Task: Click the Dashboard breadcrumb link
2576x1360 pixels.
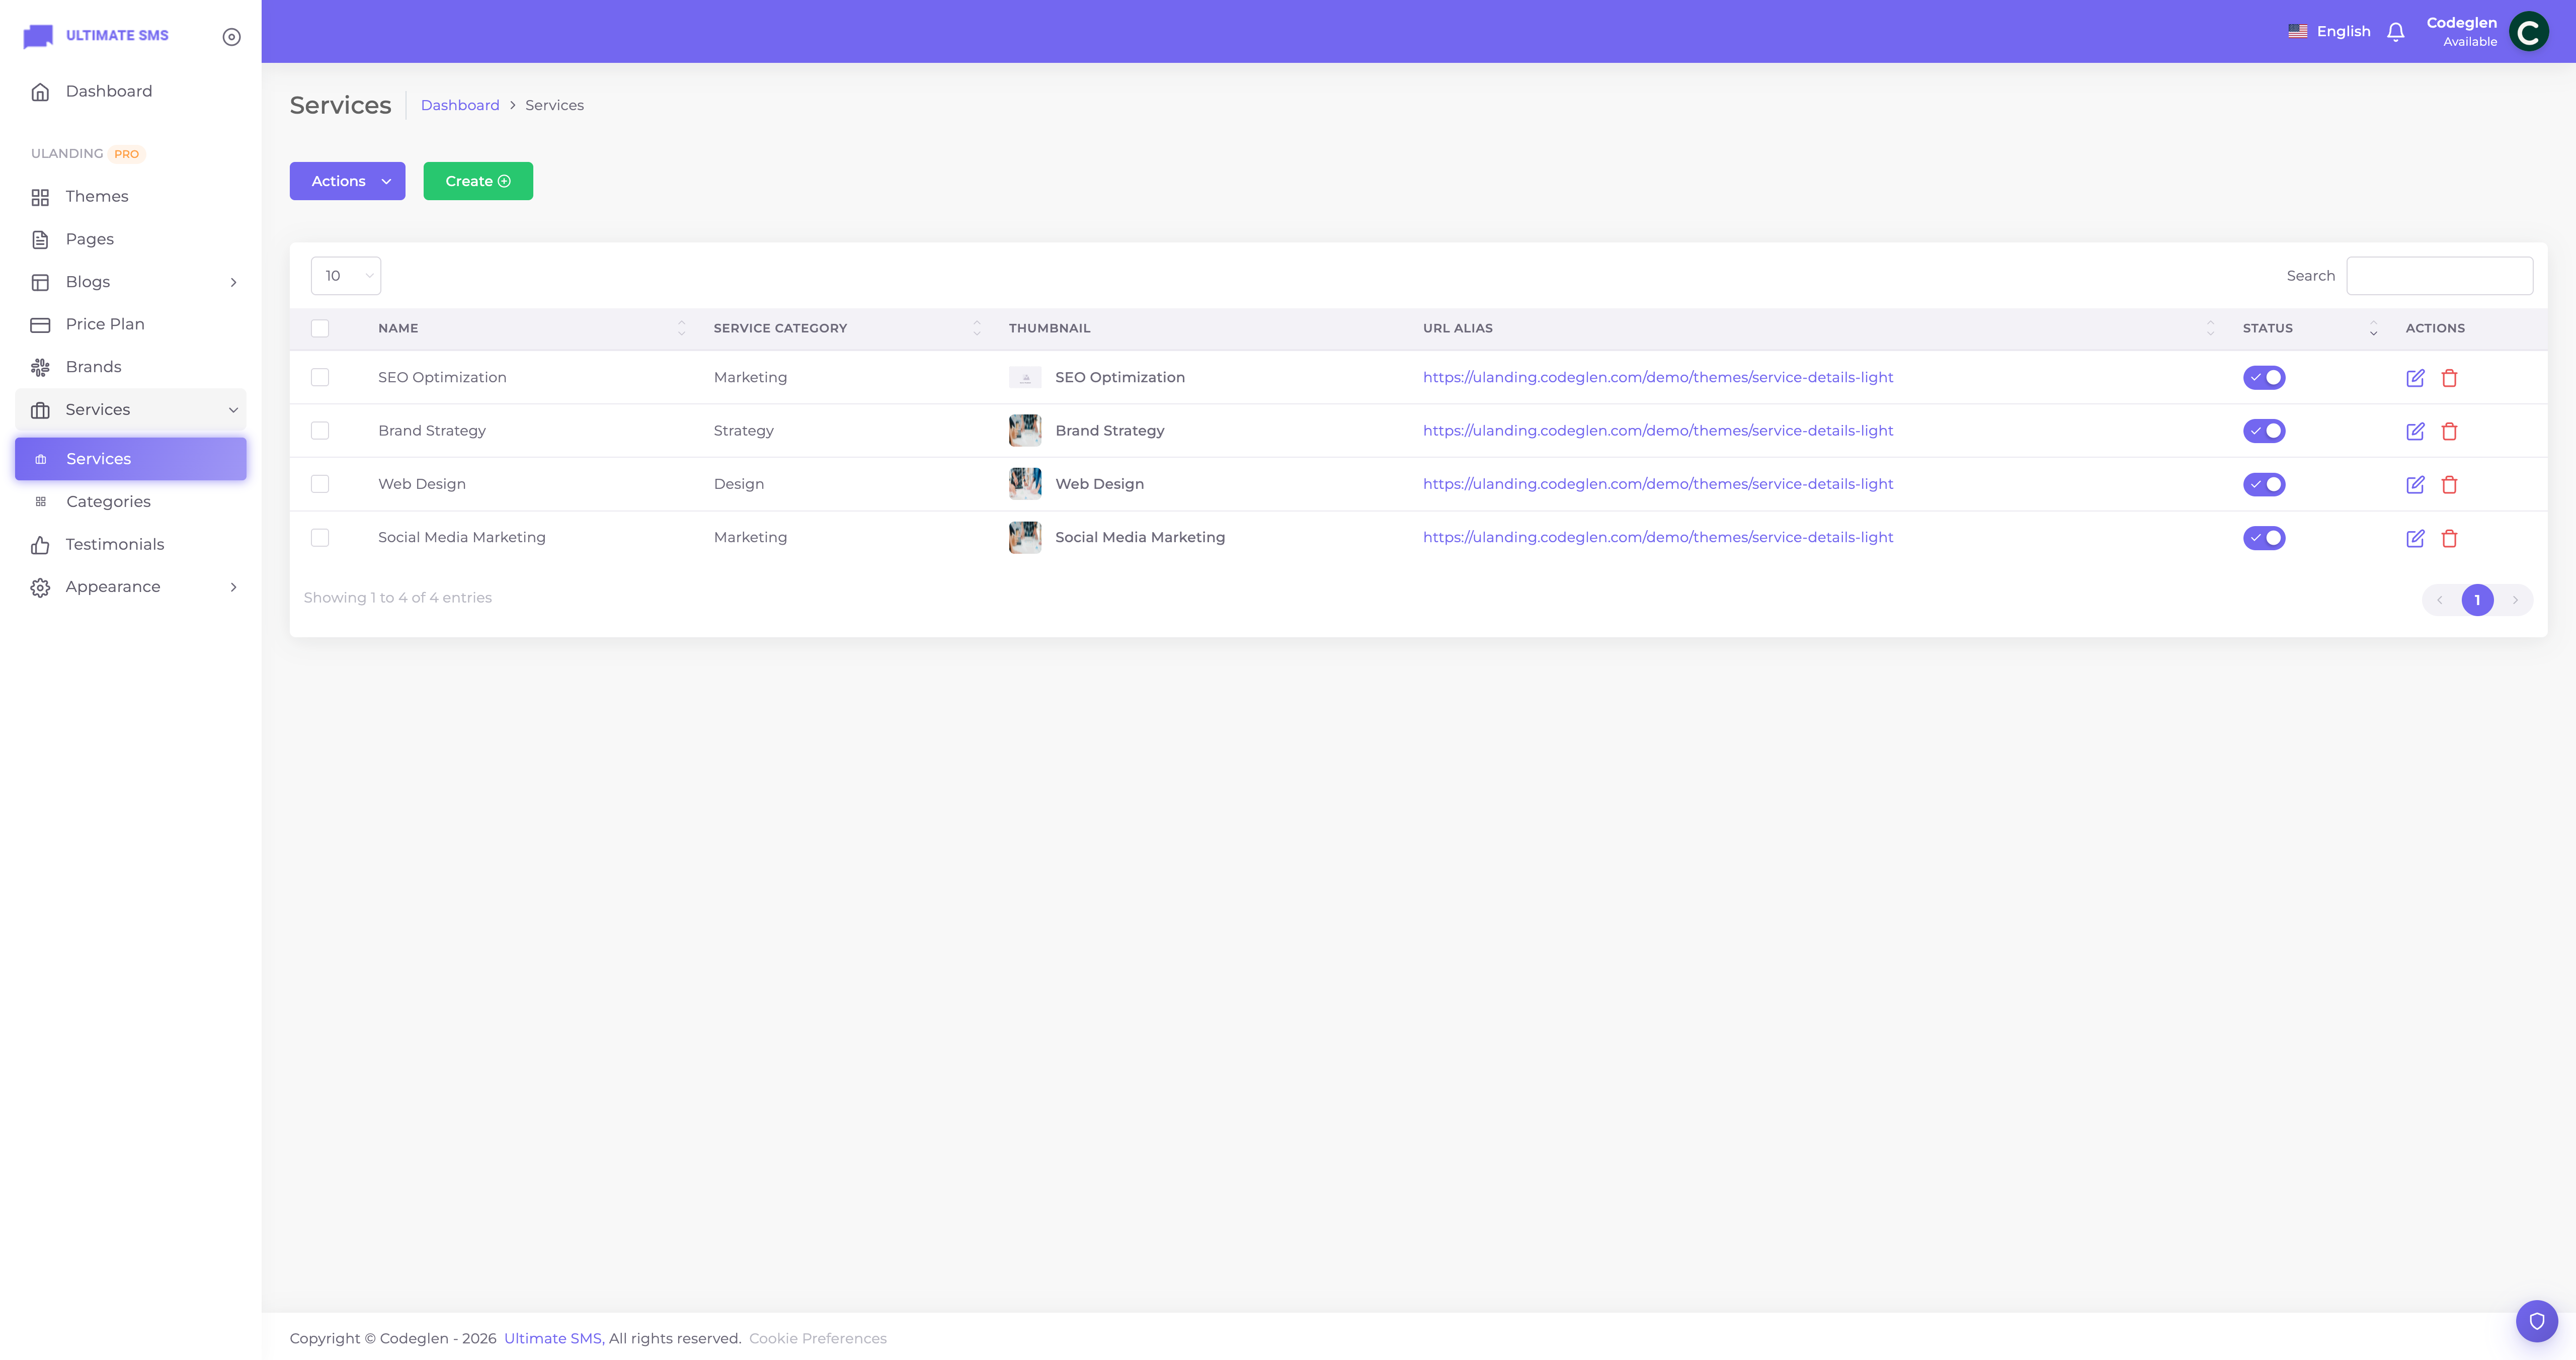Action: [460, 105]
